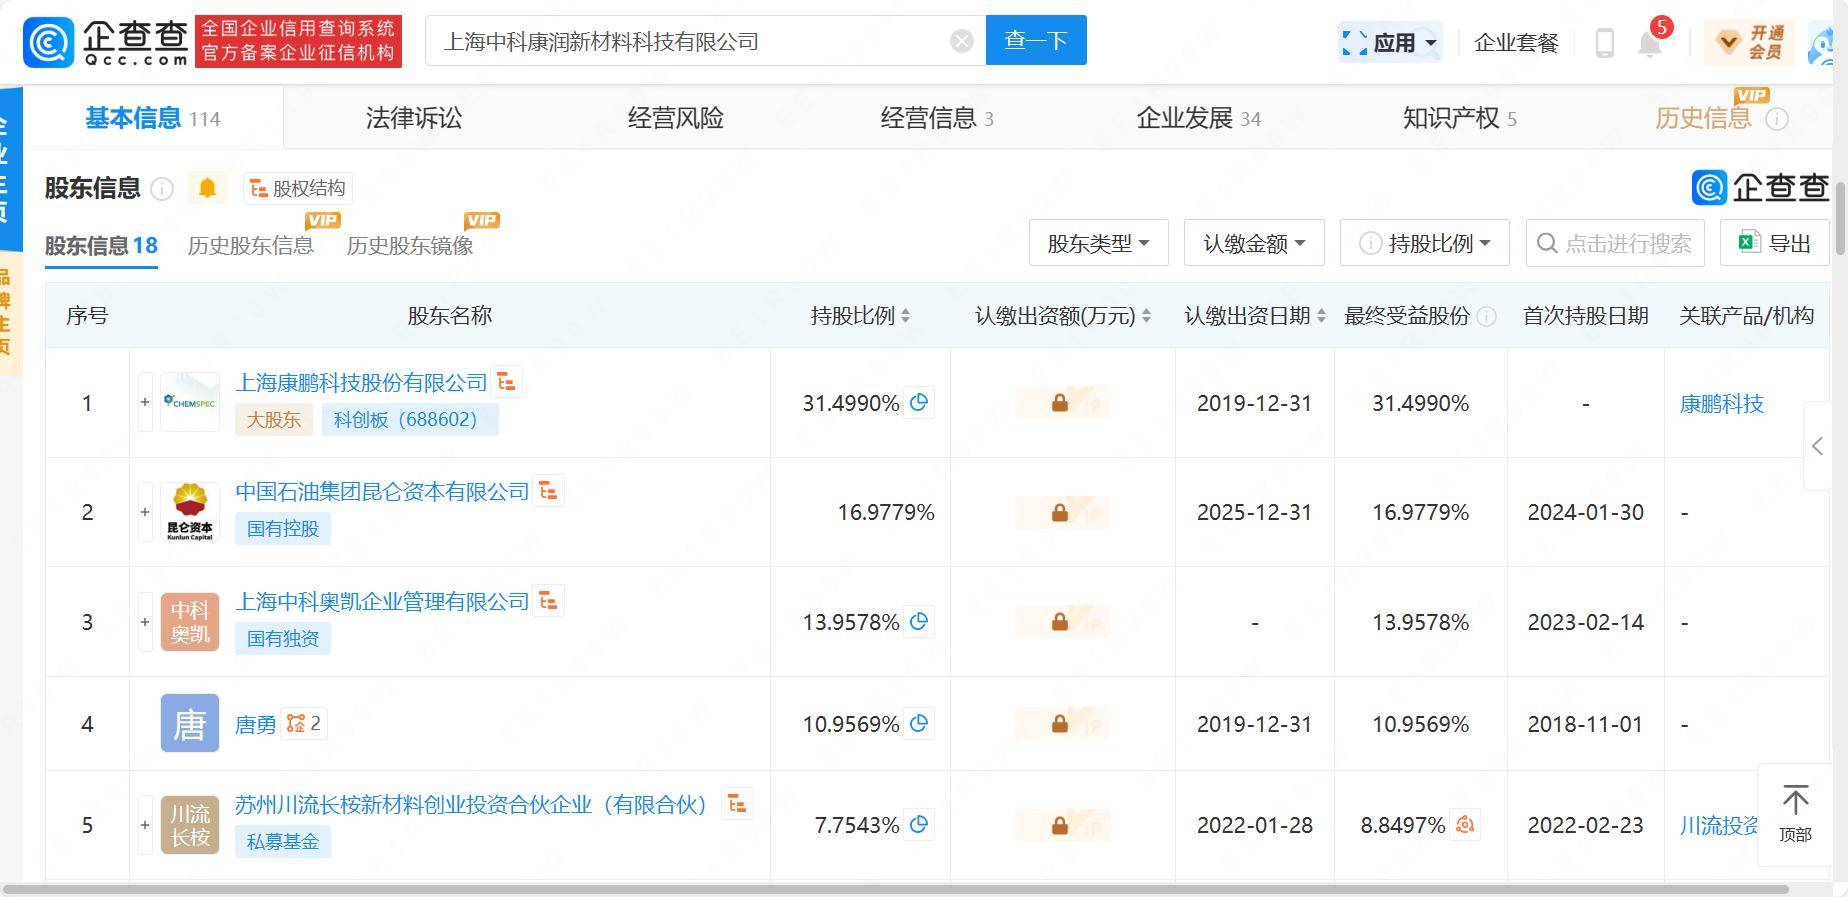The image size is (1848, 897).
Task: Click equity chart icon beside 昆仑资本
Action: tap(548, 490)
